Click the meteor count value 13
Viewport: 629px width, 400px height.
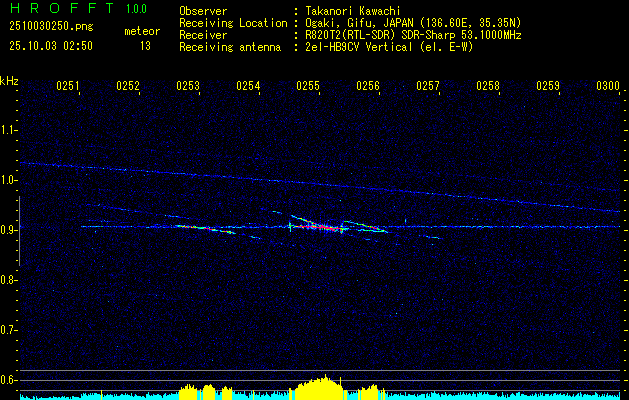pyautogui.click(x=145, y=46)
